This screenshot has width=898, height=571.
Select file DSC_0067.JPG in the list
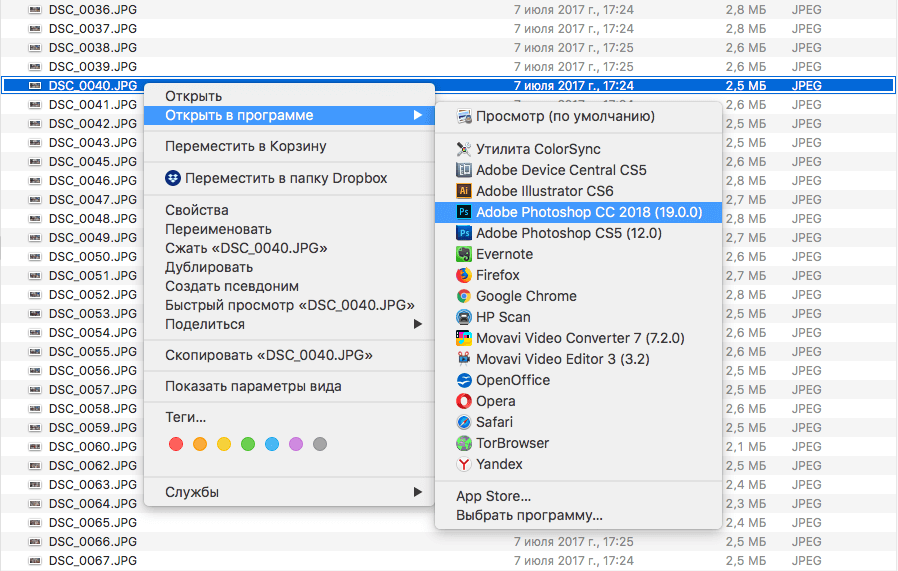tap(93, 560)
